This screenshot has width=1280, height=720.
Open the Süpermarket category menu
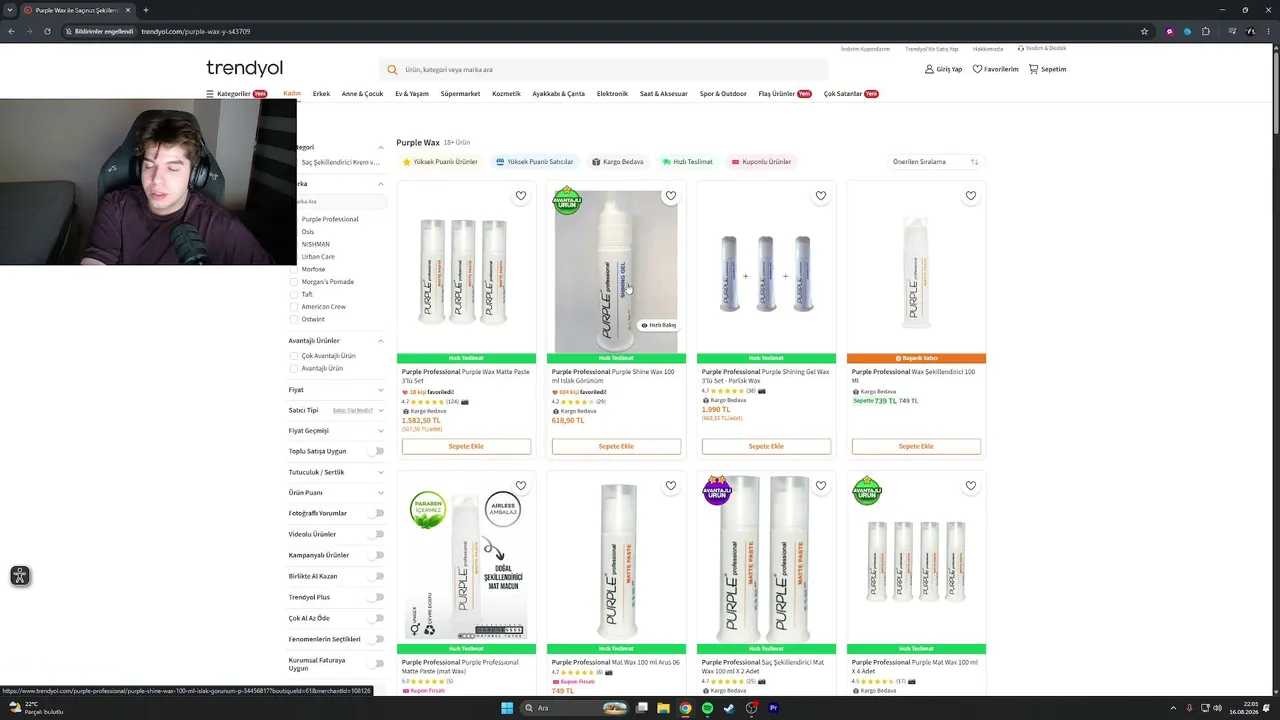[460, 94]
